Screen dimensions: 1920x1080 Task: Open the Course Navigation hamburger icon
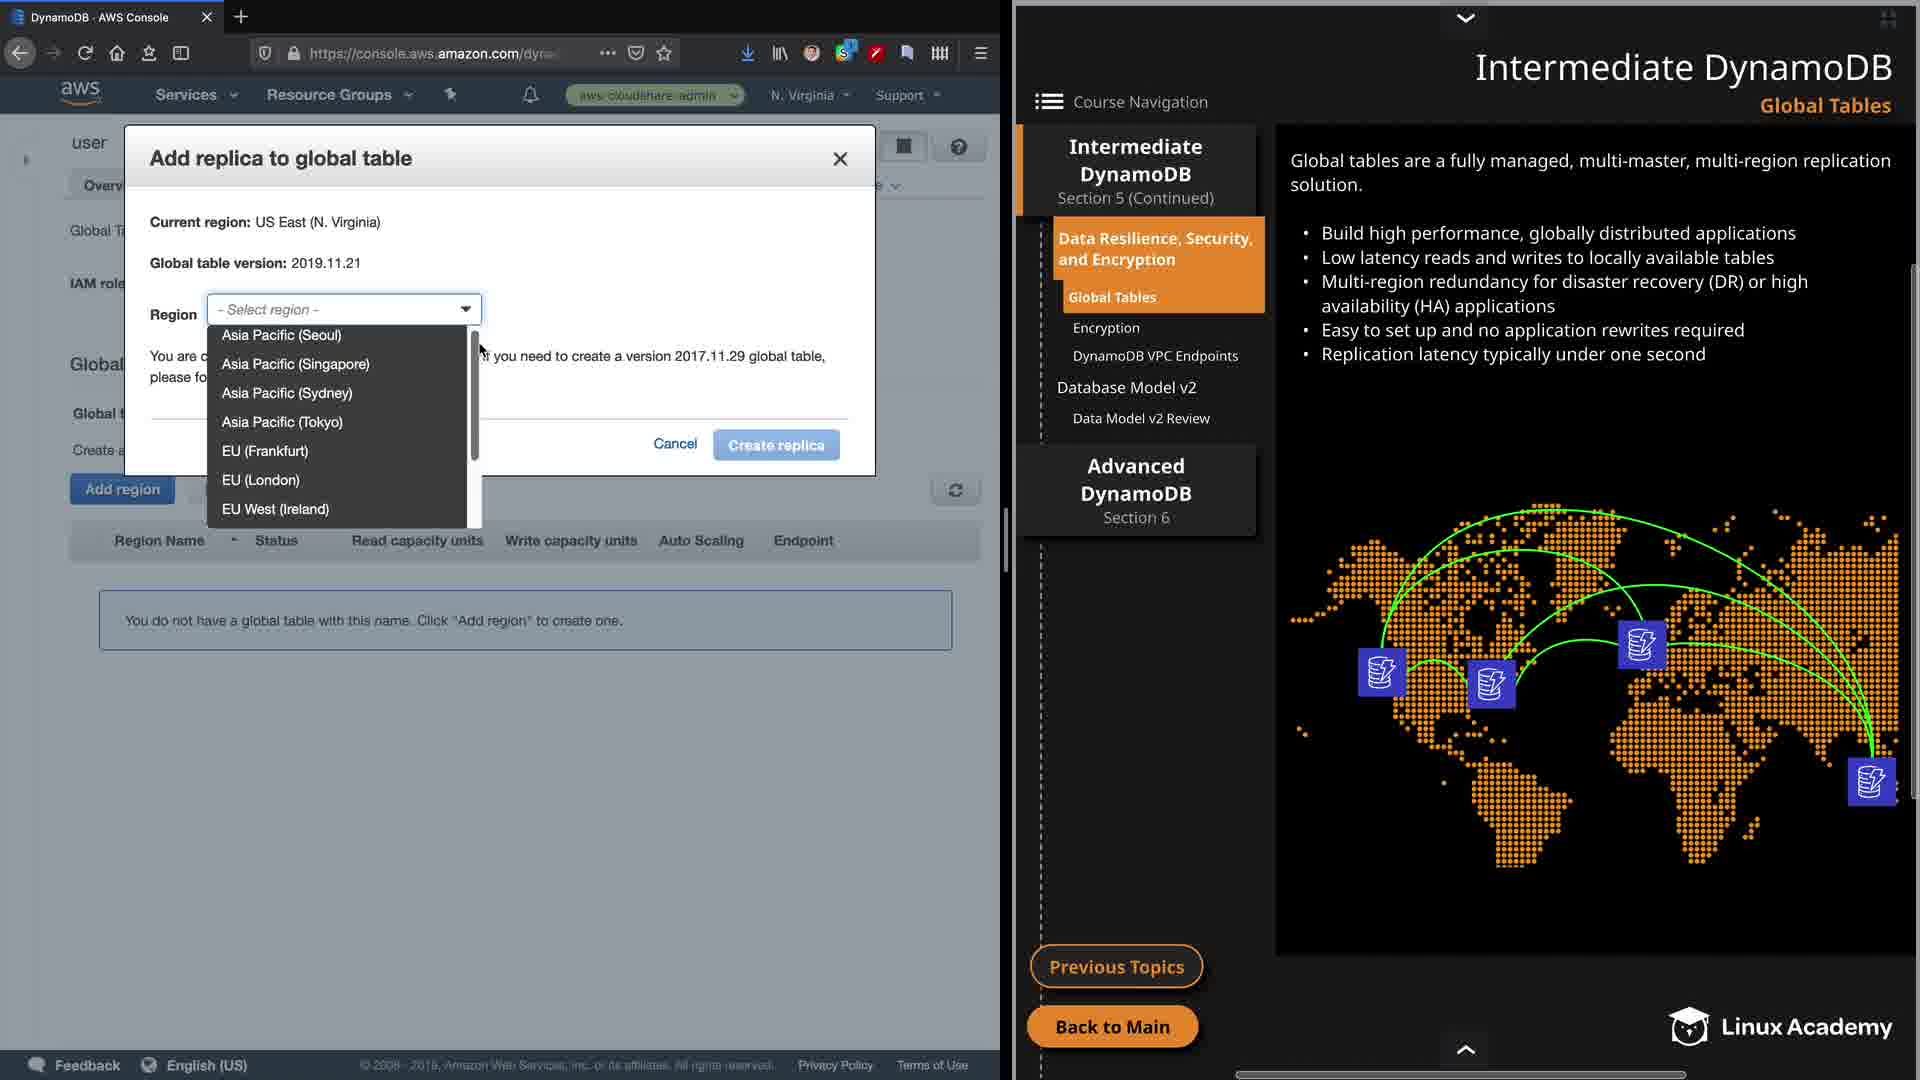pos(1048,102)
